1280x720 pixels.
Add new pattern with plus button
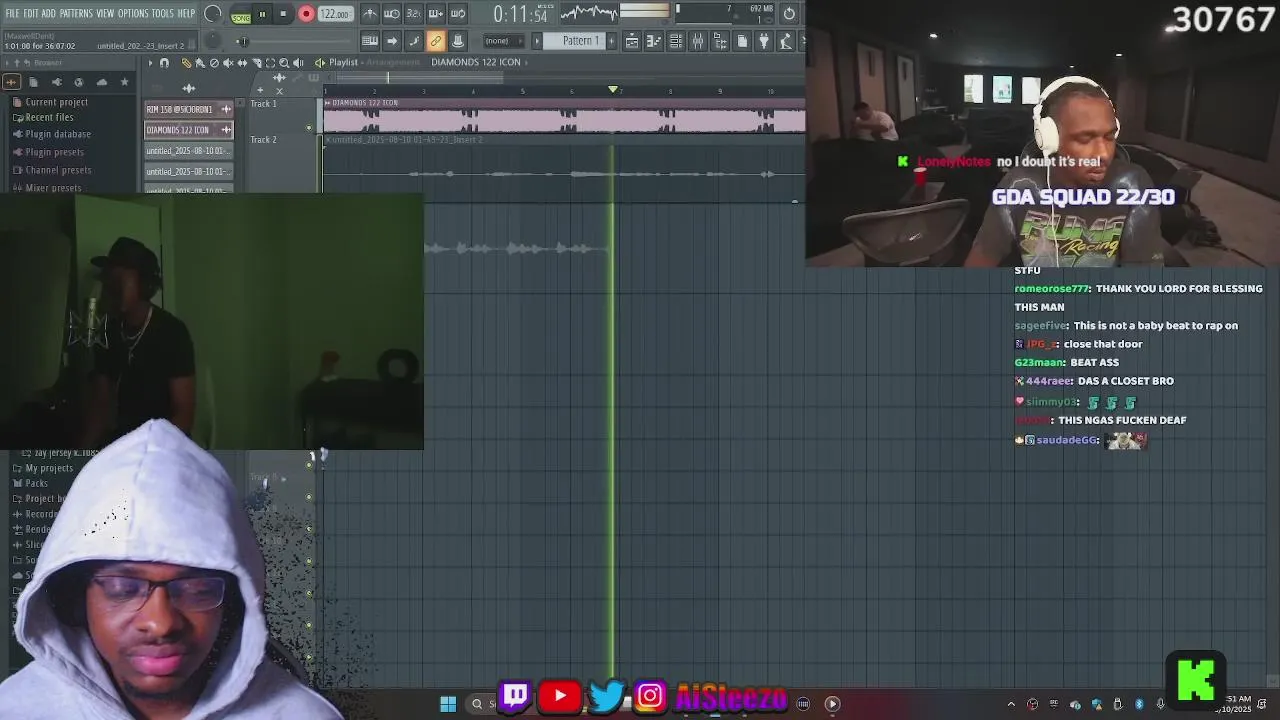pos(611,41)
